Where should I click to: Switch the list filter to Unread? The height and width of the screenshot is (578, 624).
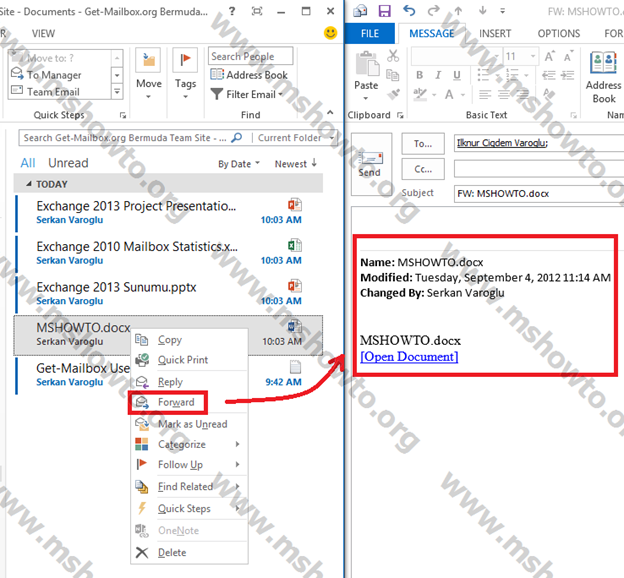(68, 163)
